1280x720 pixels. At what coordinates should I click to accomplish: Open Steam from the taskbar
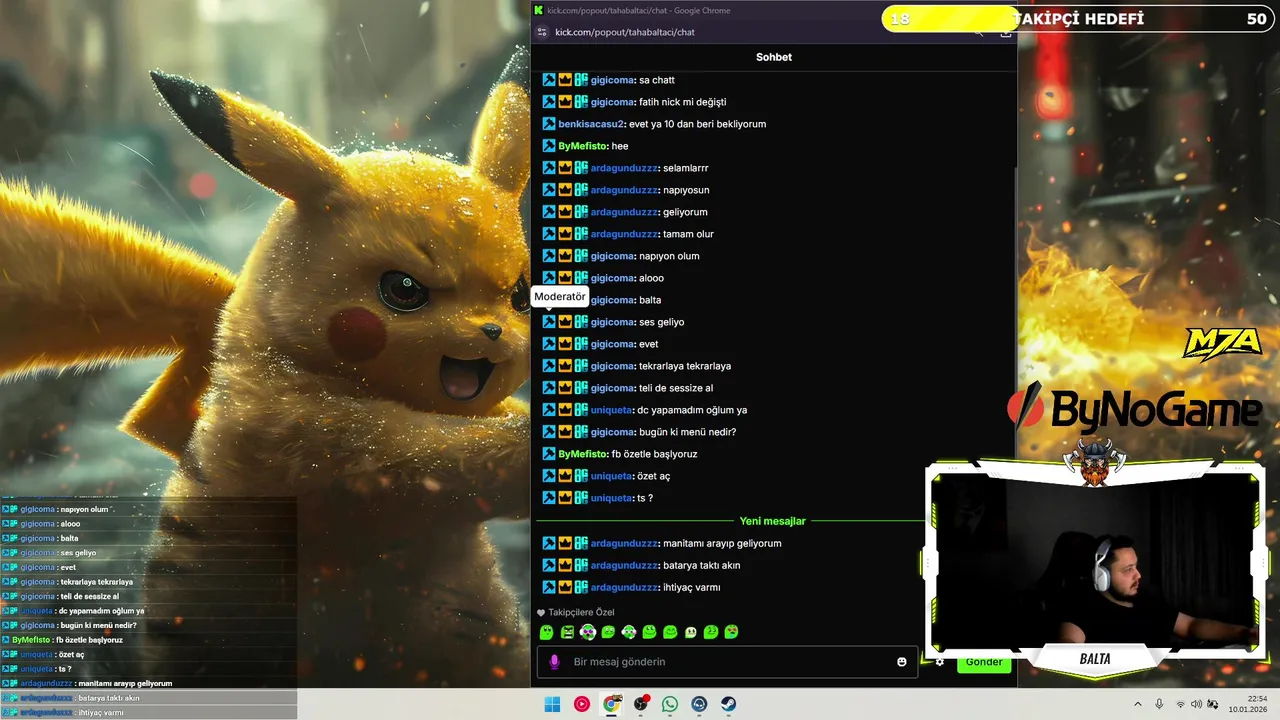pyautogui.click(x=729, y=704)
